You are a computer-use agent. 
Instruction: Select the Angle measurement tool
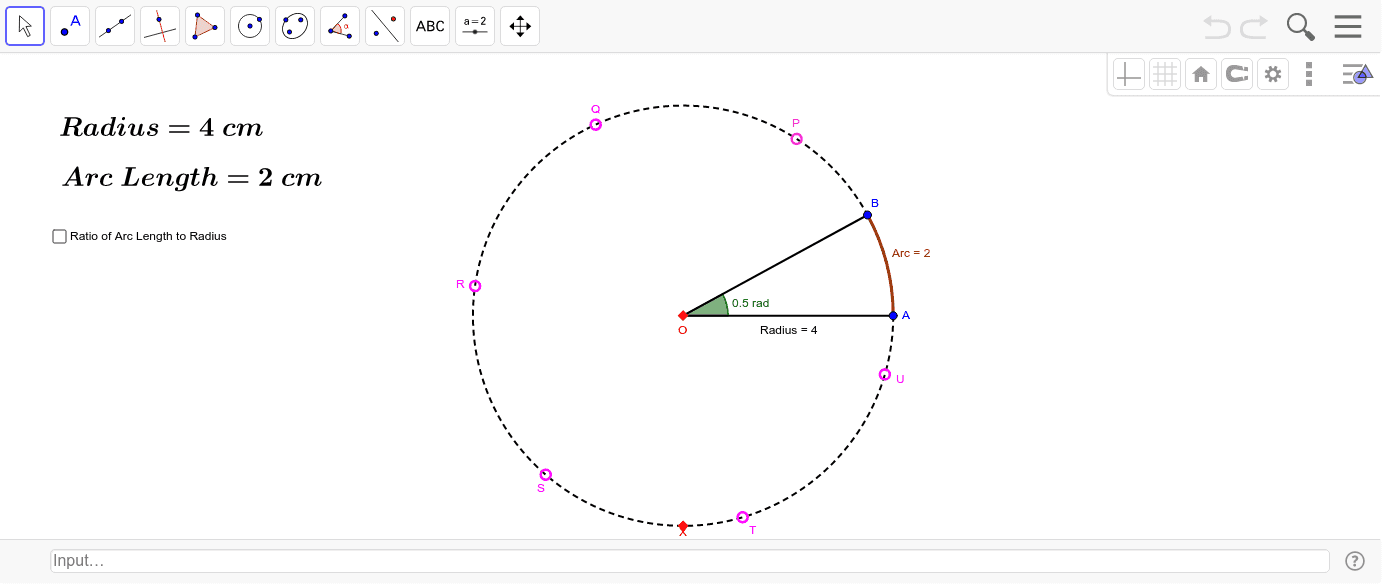340,26
